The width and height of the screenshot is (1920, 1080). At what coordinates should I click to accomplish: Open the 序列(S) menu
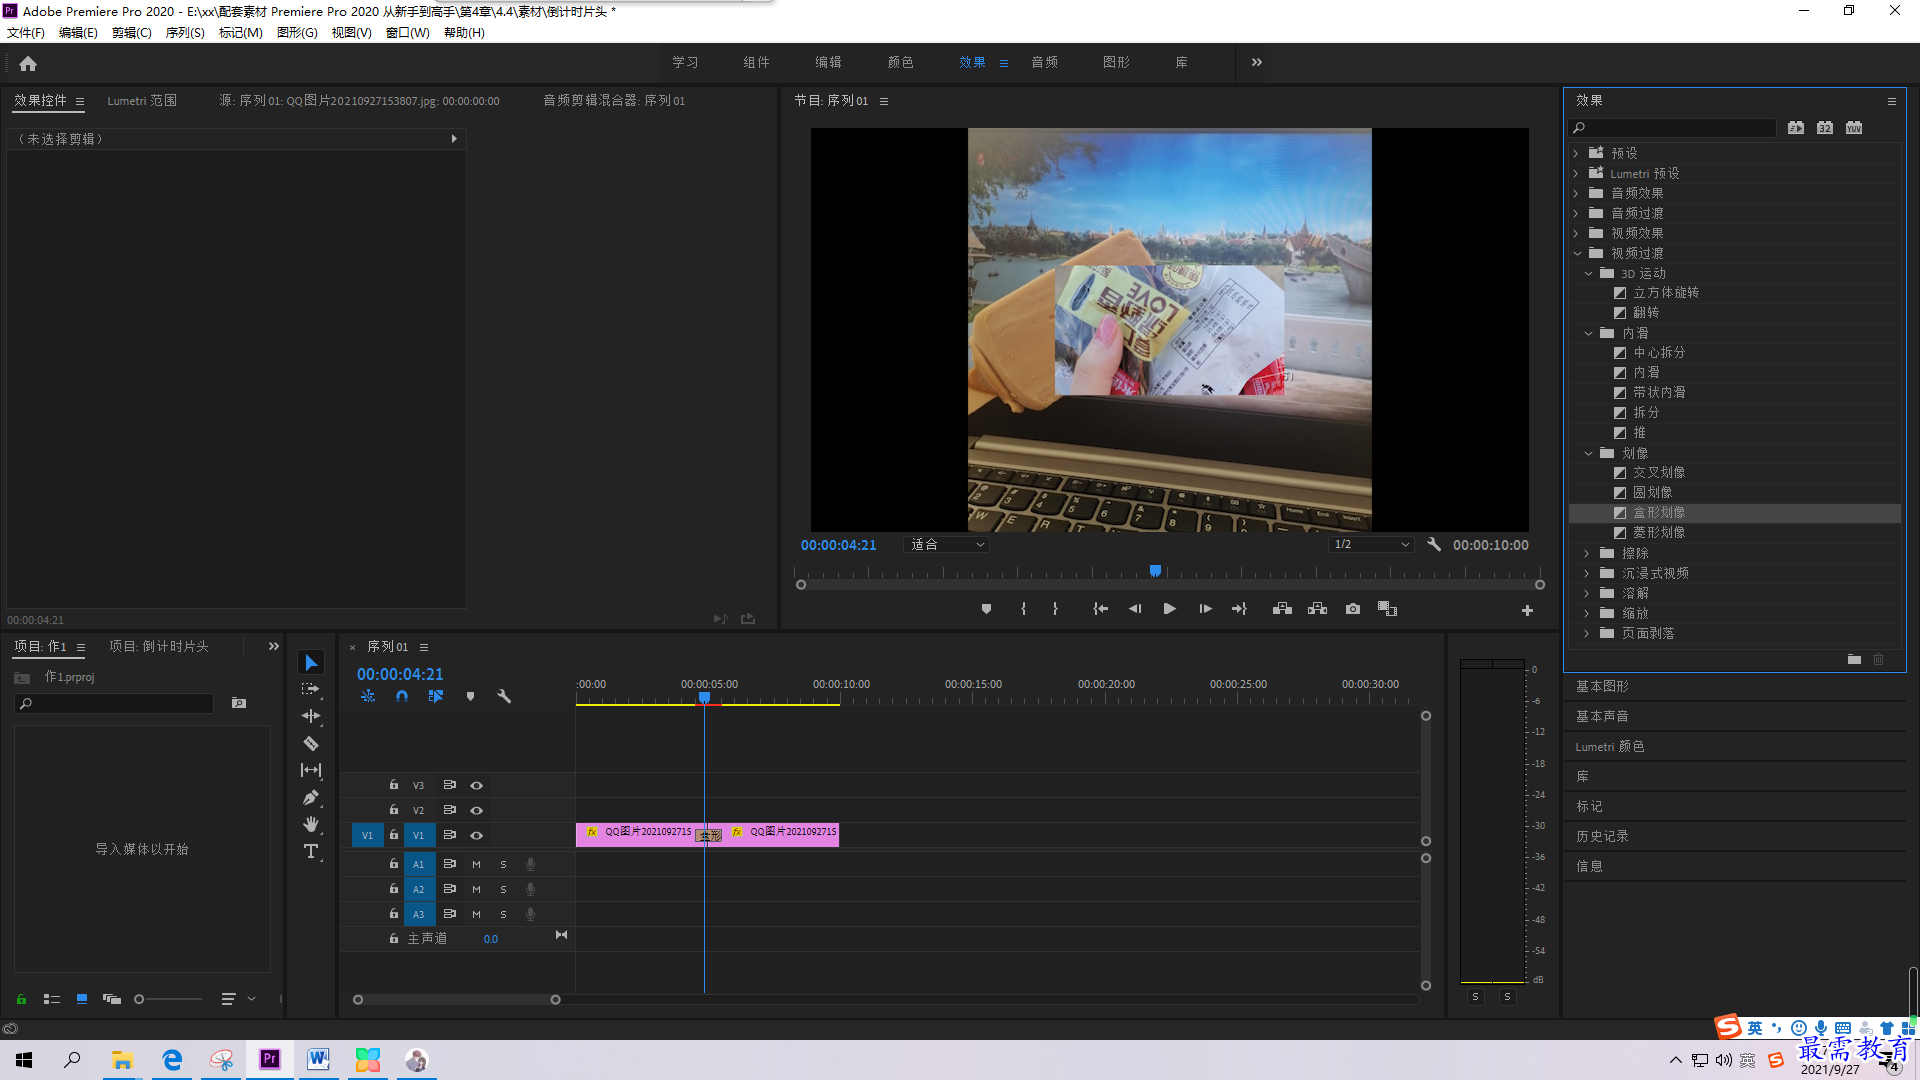click(185, 33)
